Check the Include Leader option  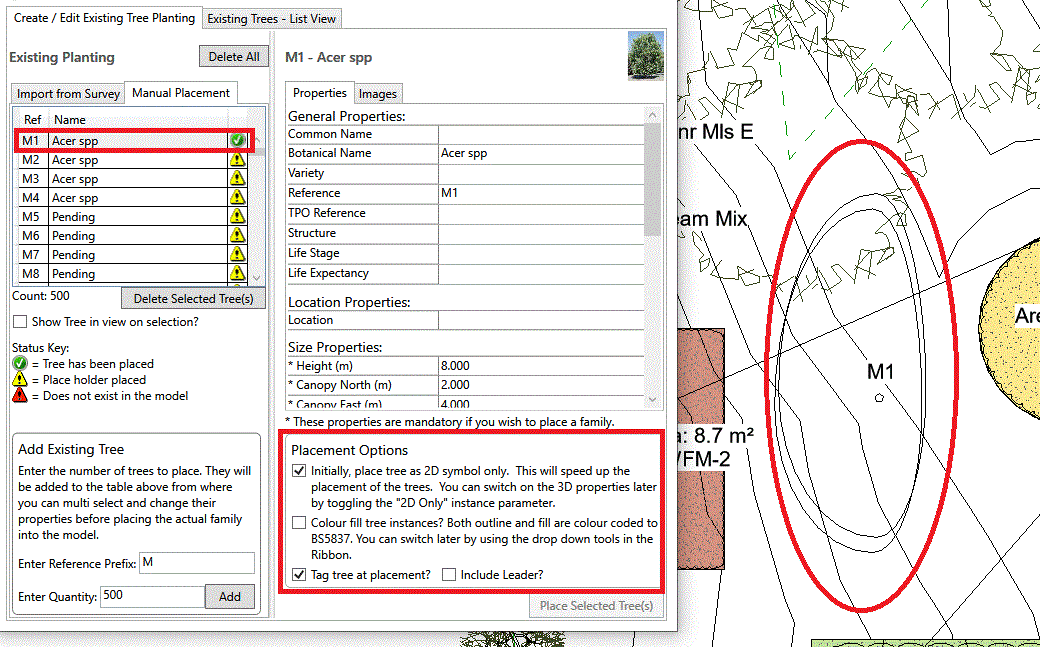pos(449,575)
